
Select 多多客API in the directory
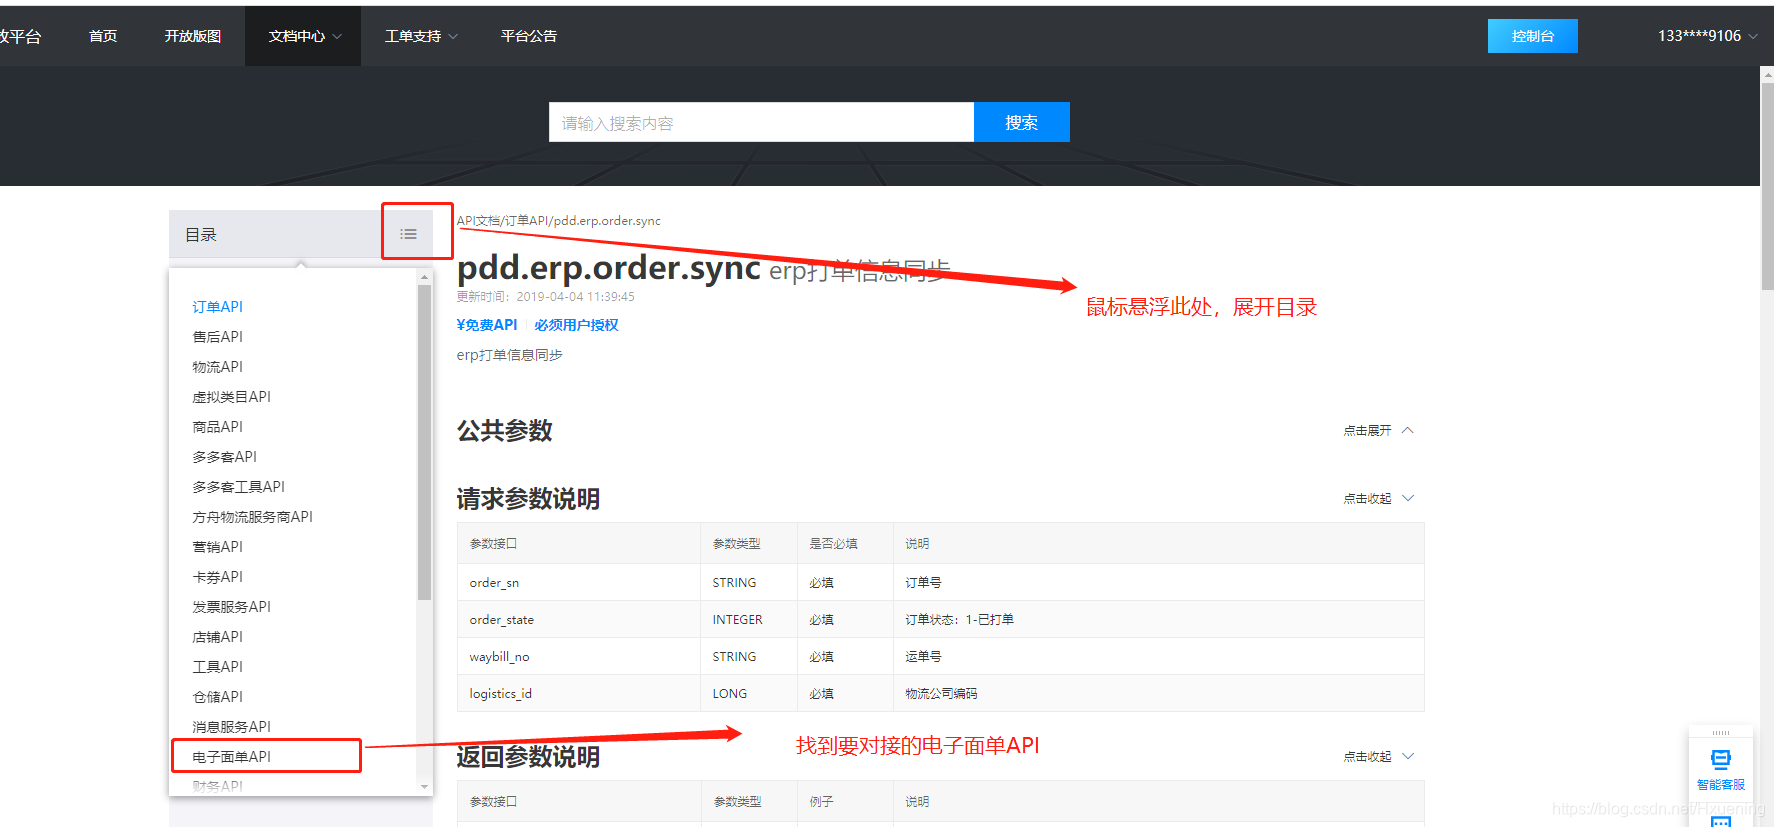(x=224, y=457)
